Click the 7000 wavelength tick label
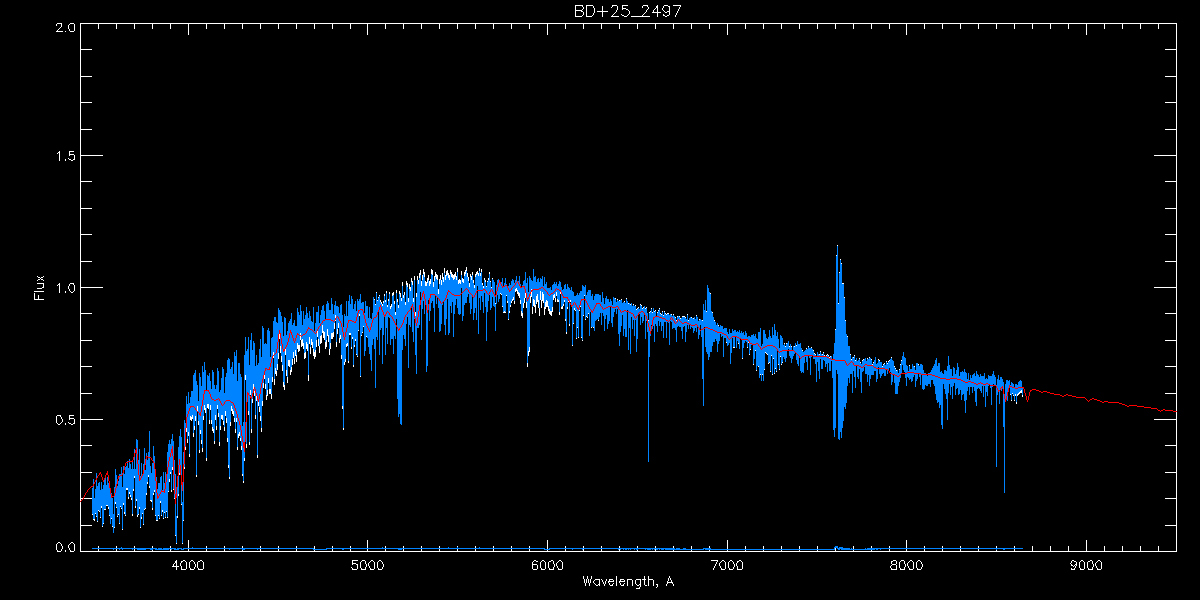 pos(727,565)
